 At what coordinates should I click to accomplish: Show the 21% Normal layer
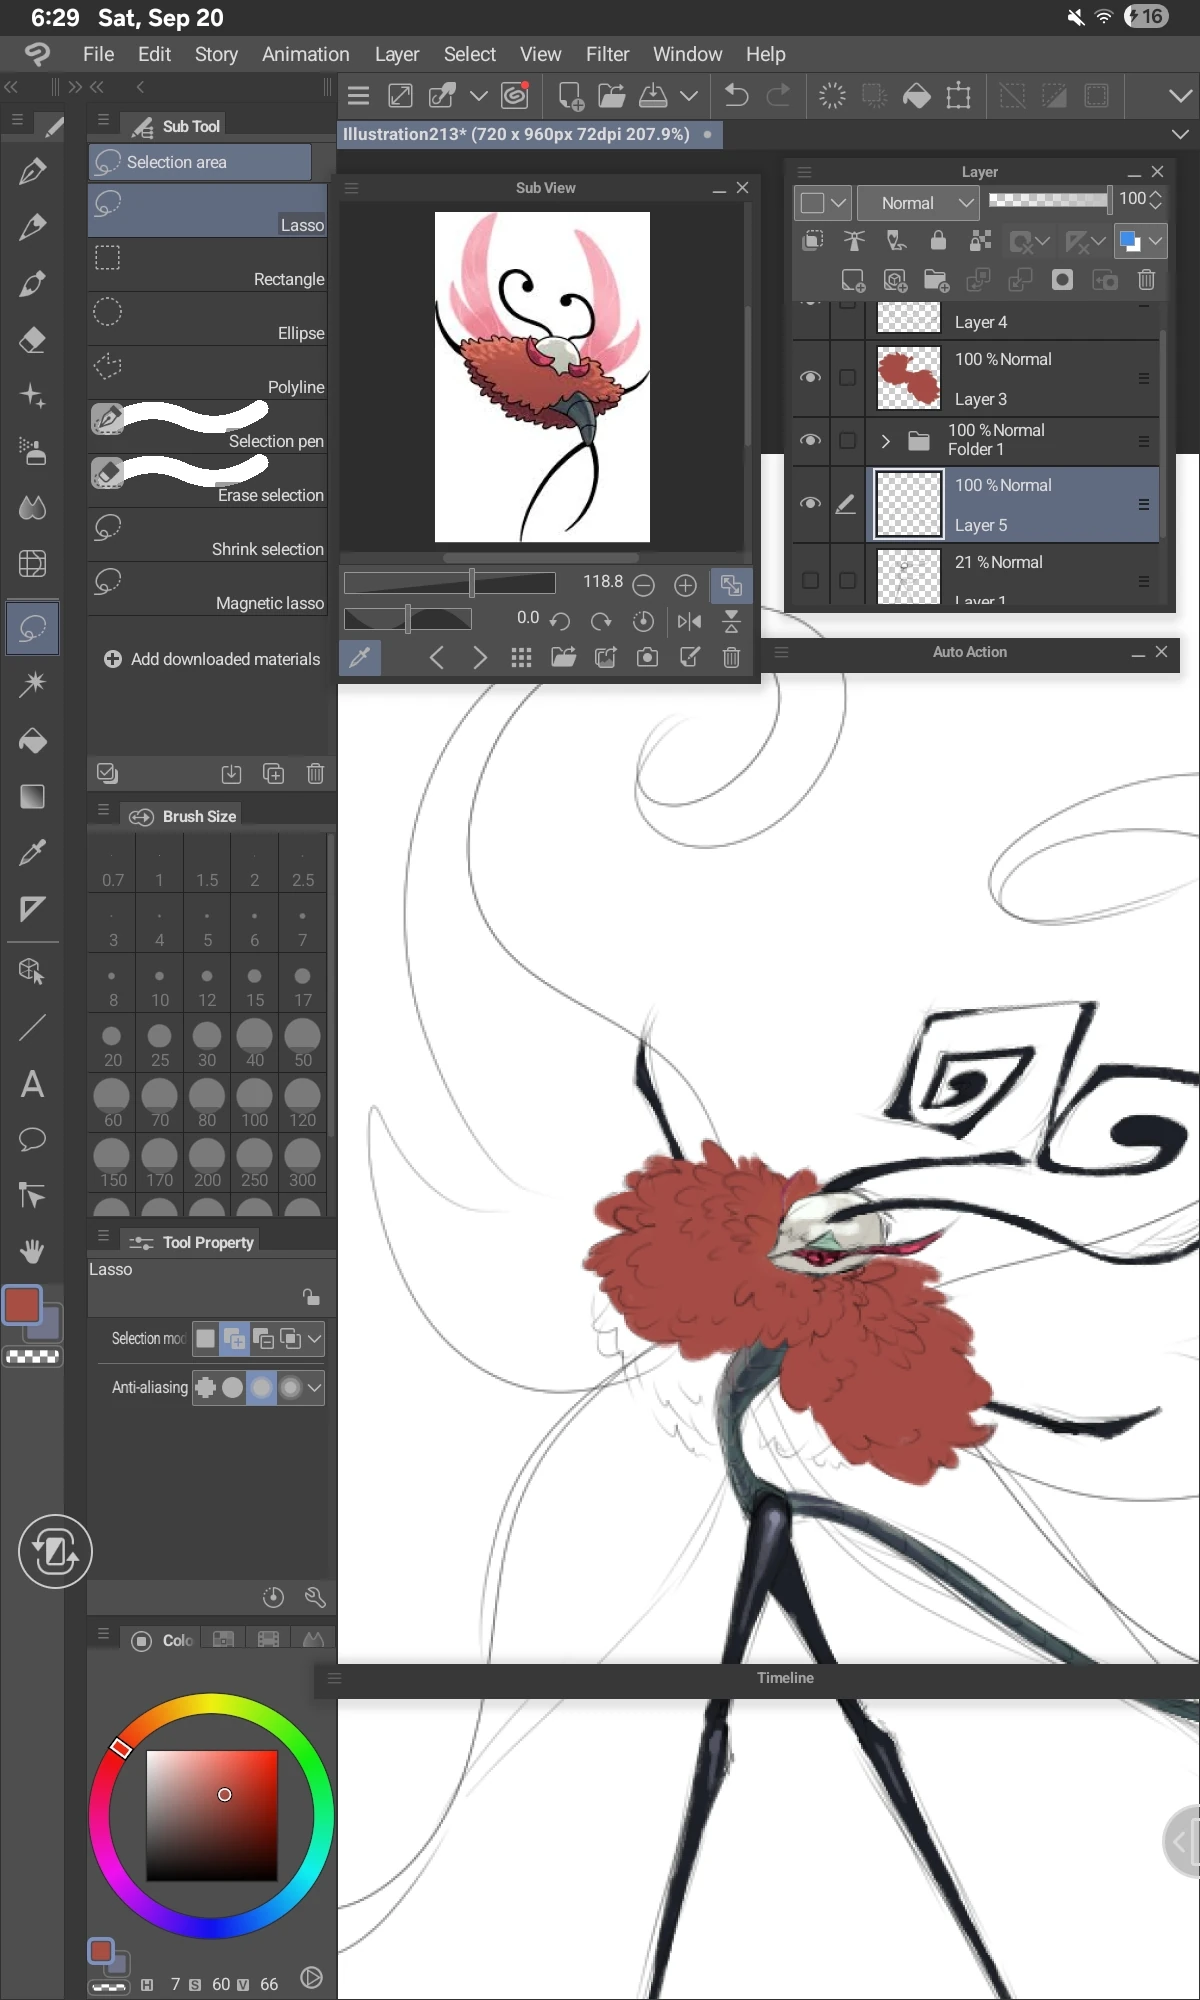point(811,580)
